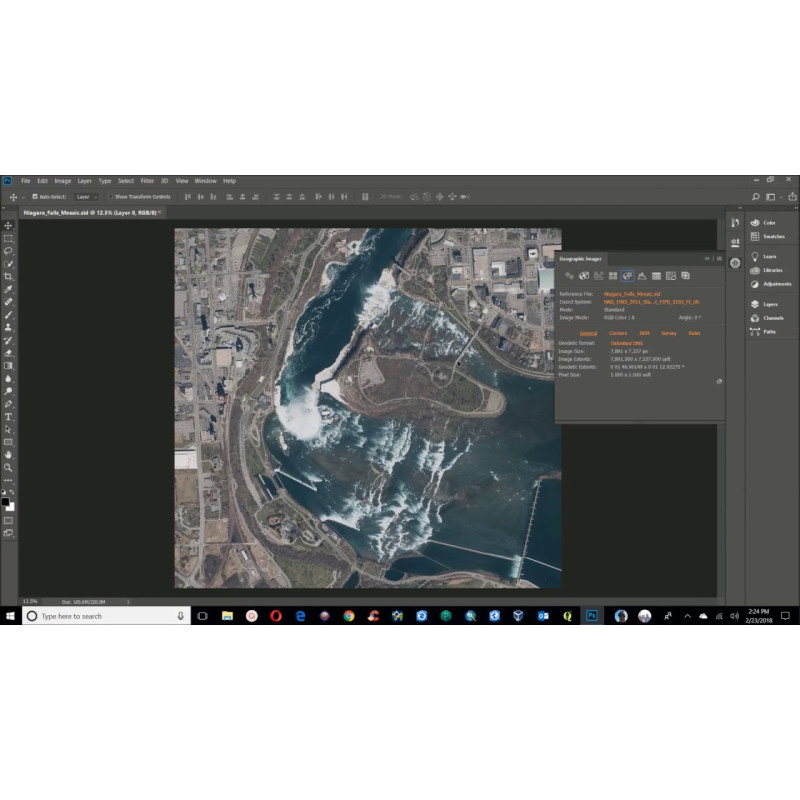Screen dimensions: 800x800
Task: Pick the Eyedropper tool
Action: (x=8, y=289)
